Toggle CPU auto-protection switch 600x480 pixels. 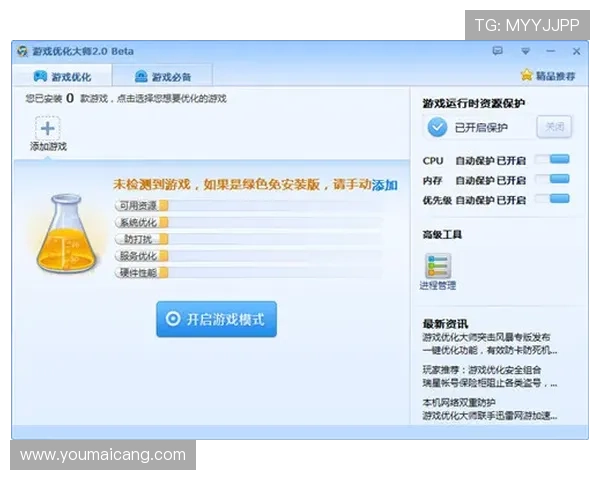point(552,160)
